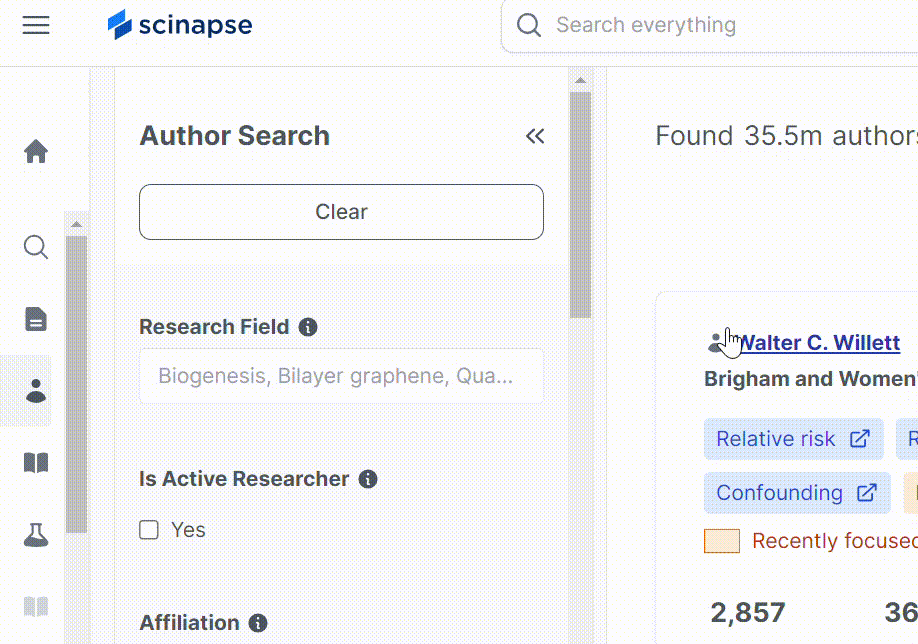
Task: Click the Is Active Researcher info icon
Action: (x=369, y=479)
